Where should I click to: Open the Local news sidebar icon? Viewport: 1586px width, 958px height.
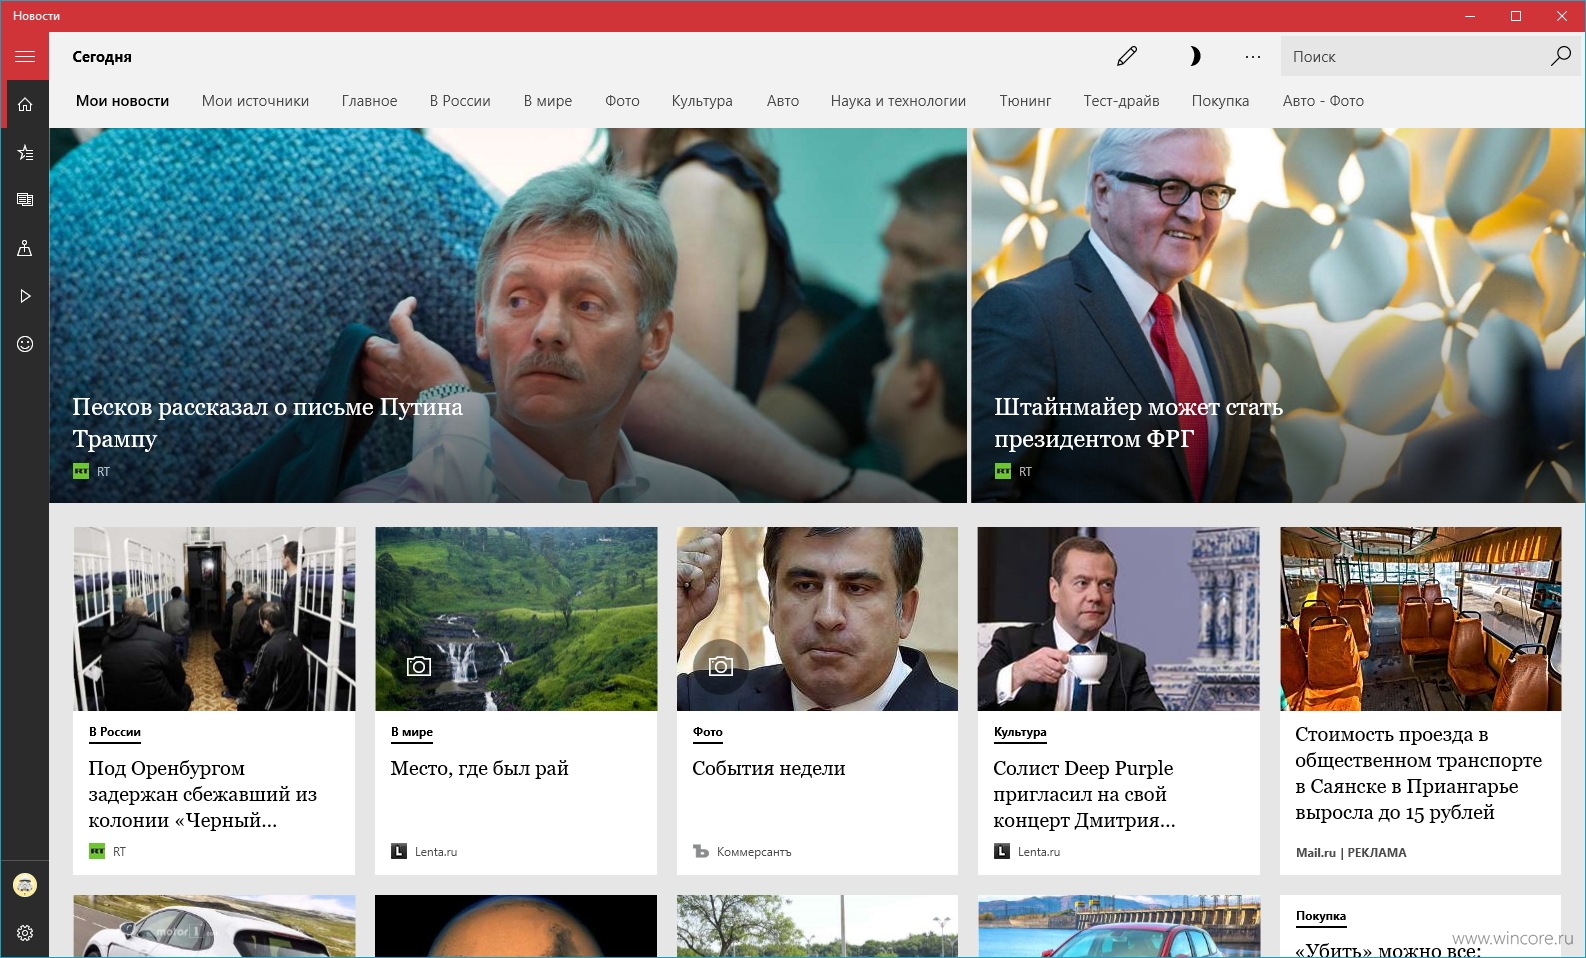tap(25, 248)
